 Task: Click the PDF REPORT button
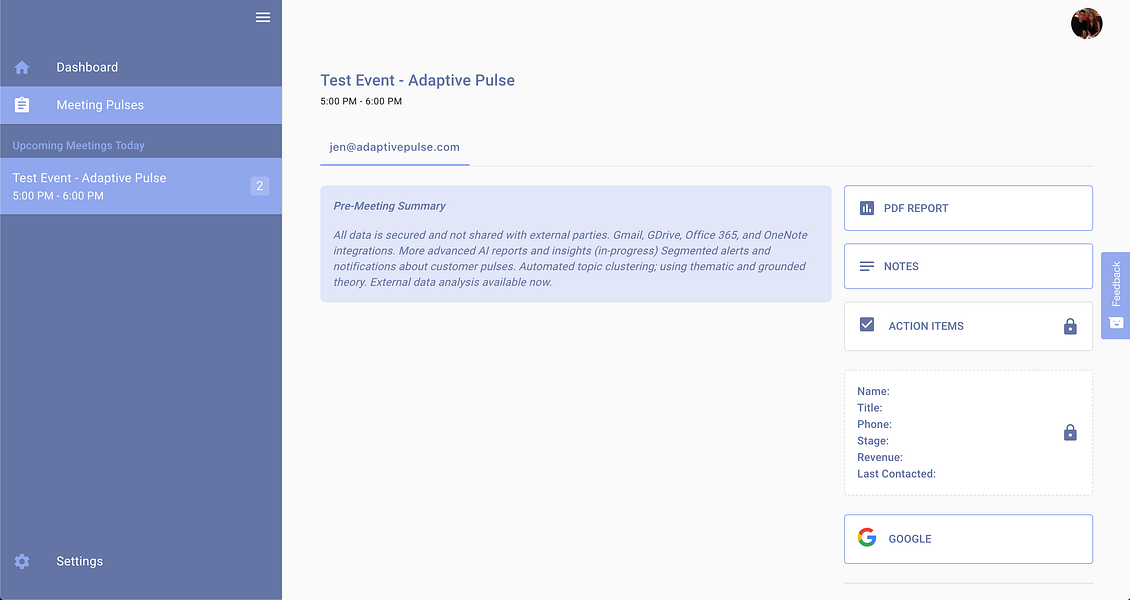click(967, 207)
